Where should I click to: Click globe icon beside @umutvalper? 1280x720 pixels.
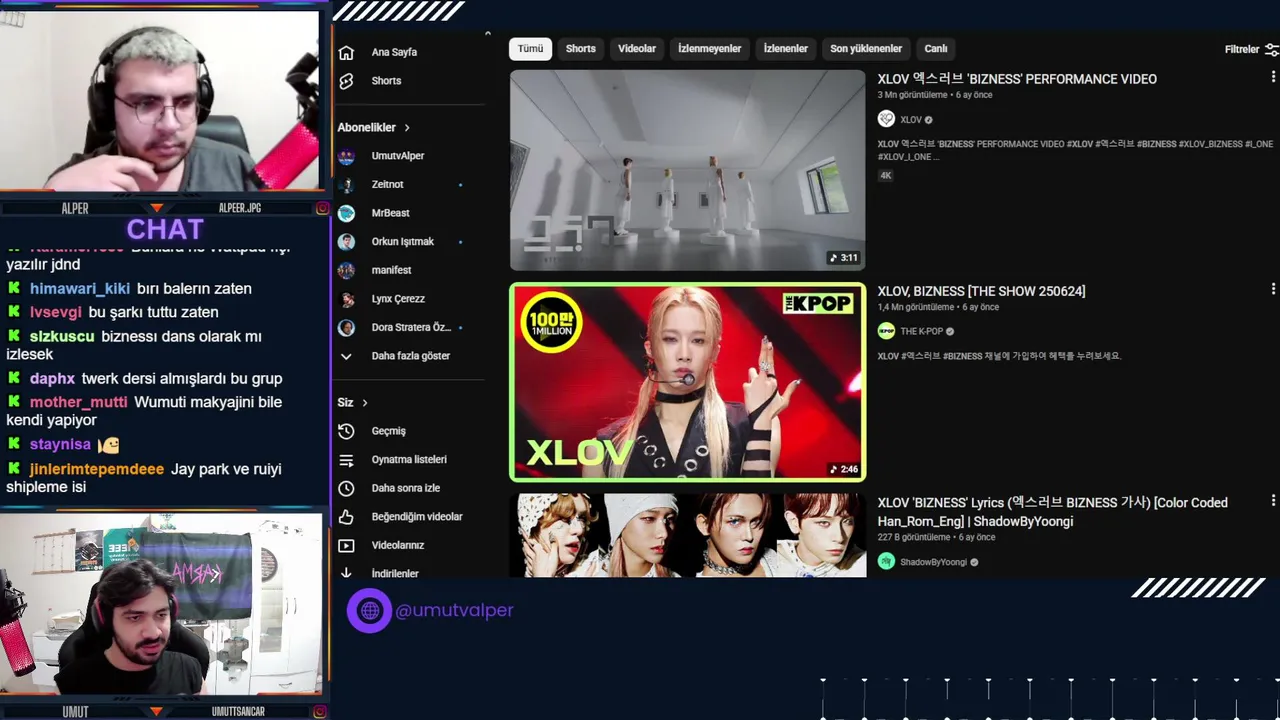click(x=369, y=610)
